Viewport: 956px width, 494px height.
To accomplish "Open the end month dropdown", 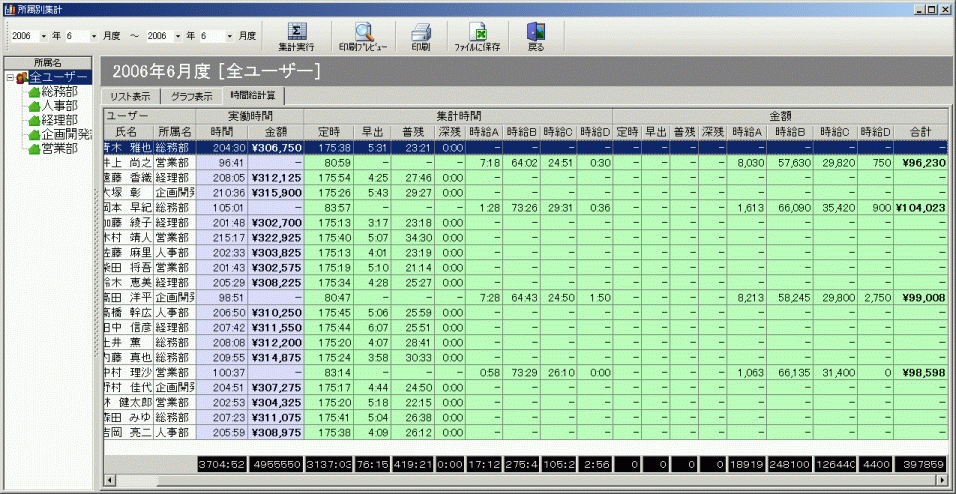I will point(229,37).
